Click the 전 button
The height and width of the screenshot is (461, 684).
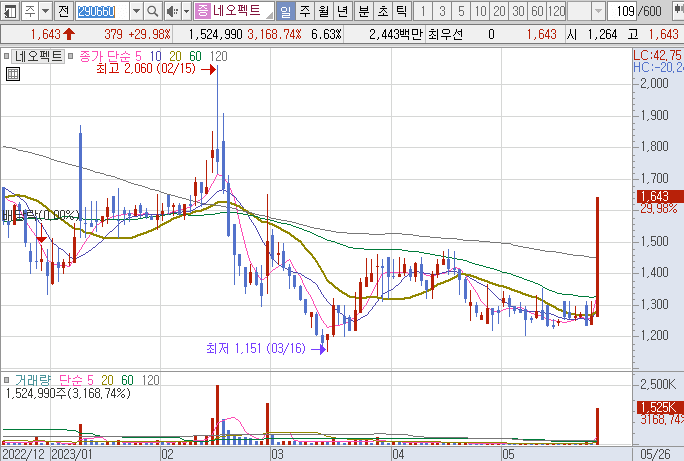64,11
